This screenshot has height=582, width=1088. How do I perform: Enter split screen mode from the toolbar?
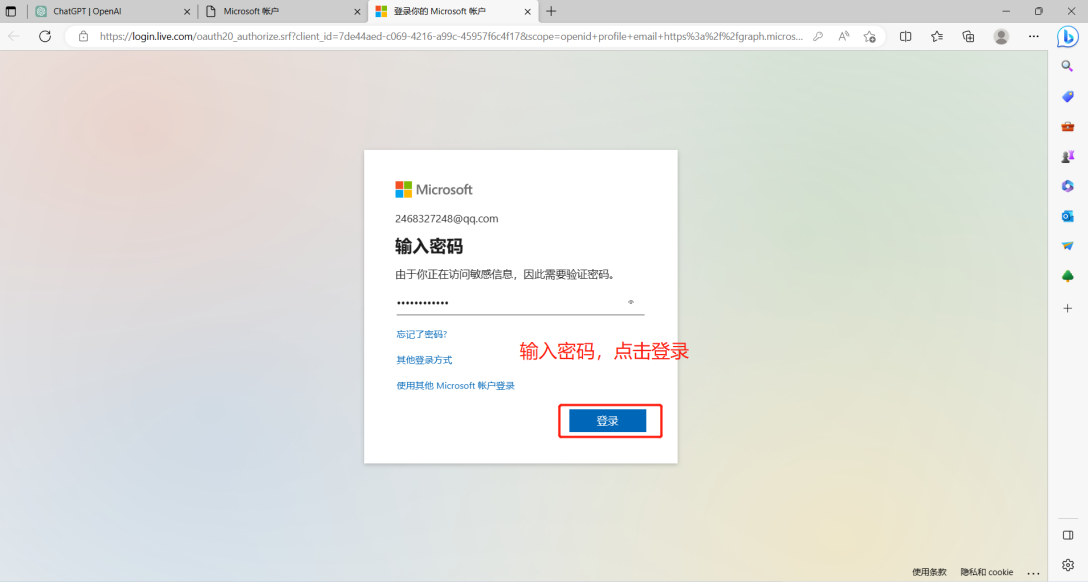pos(907,36)
